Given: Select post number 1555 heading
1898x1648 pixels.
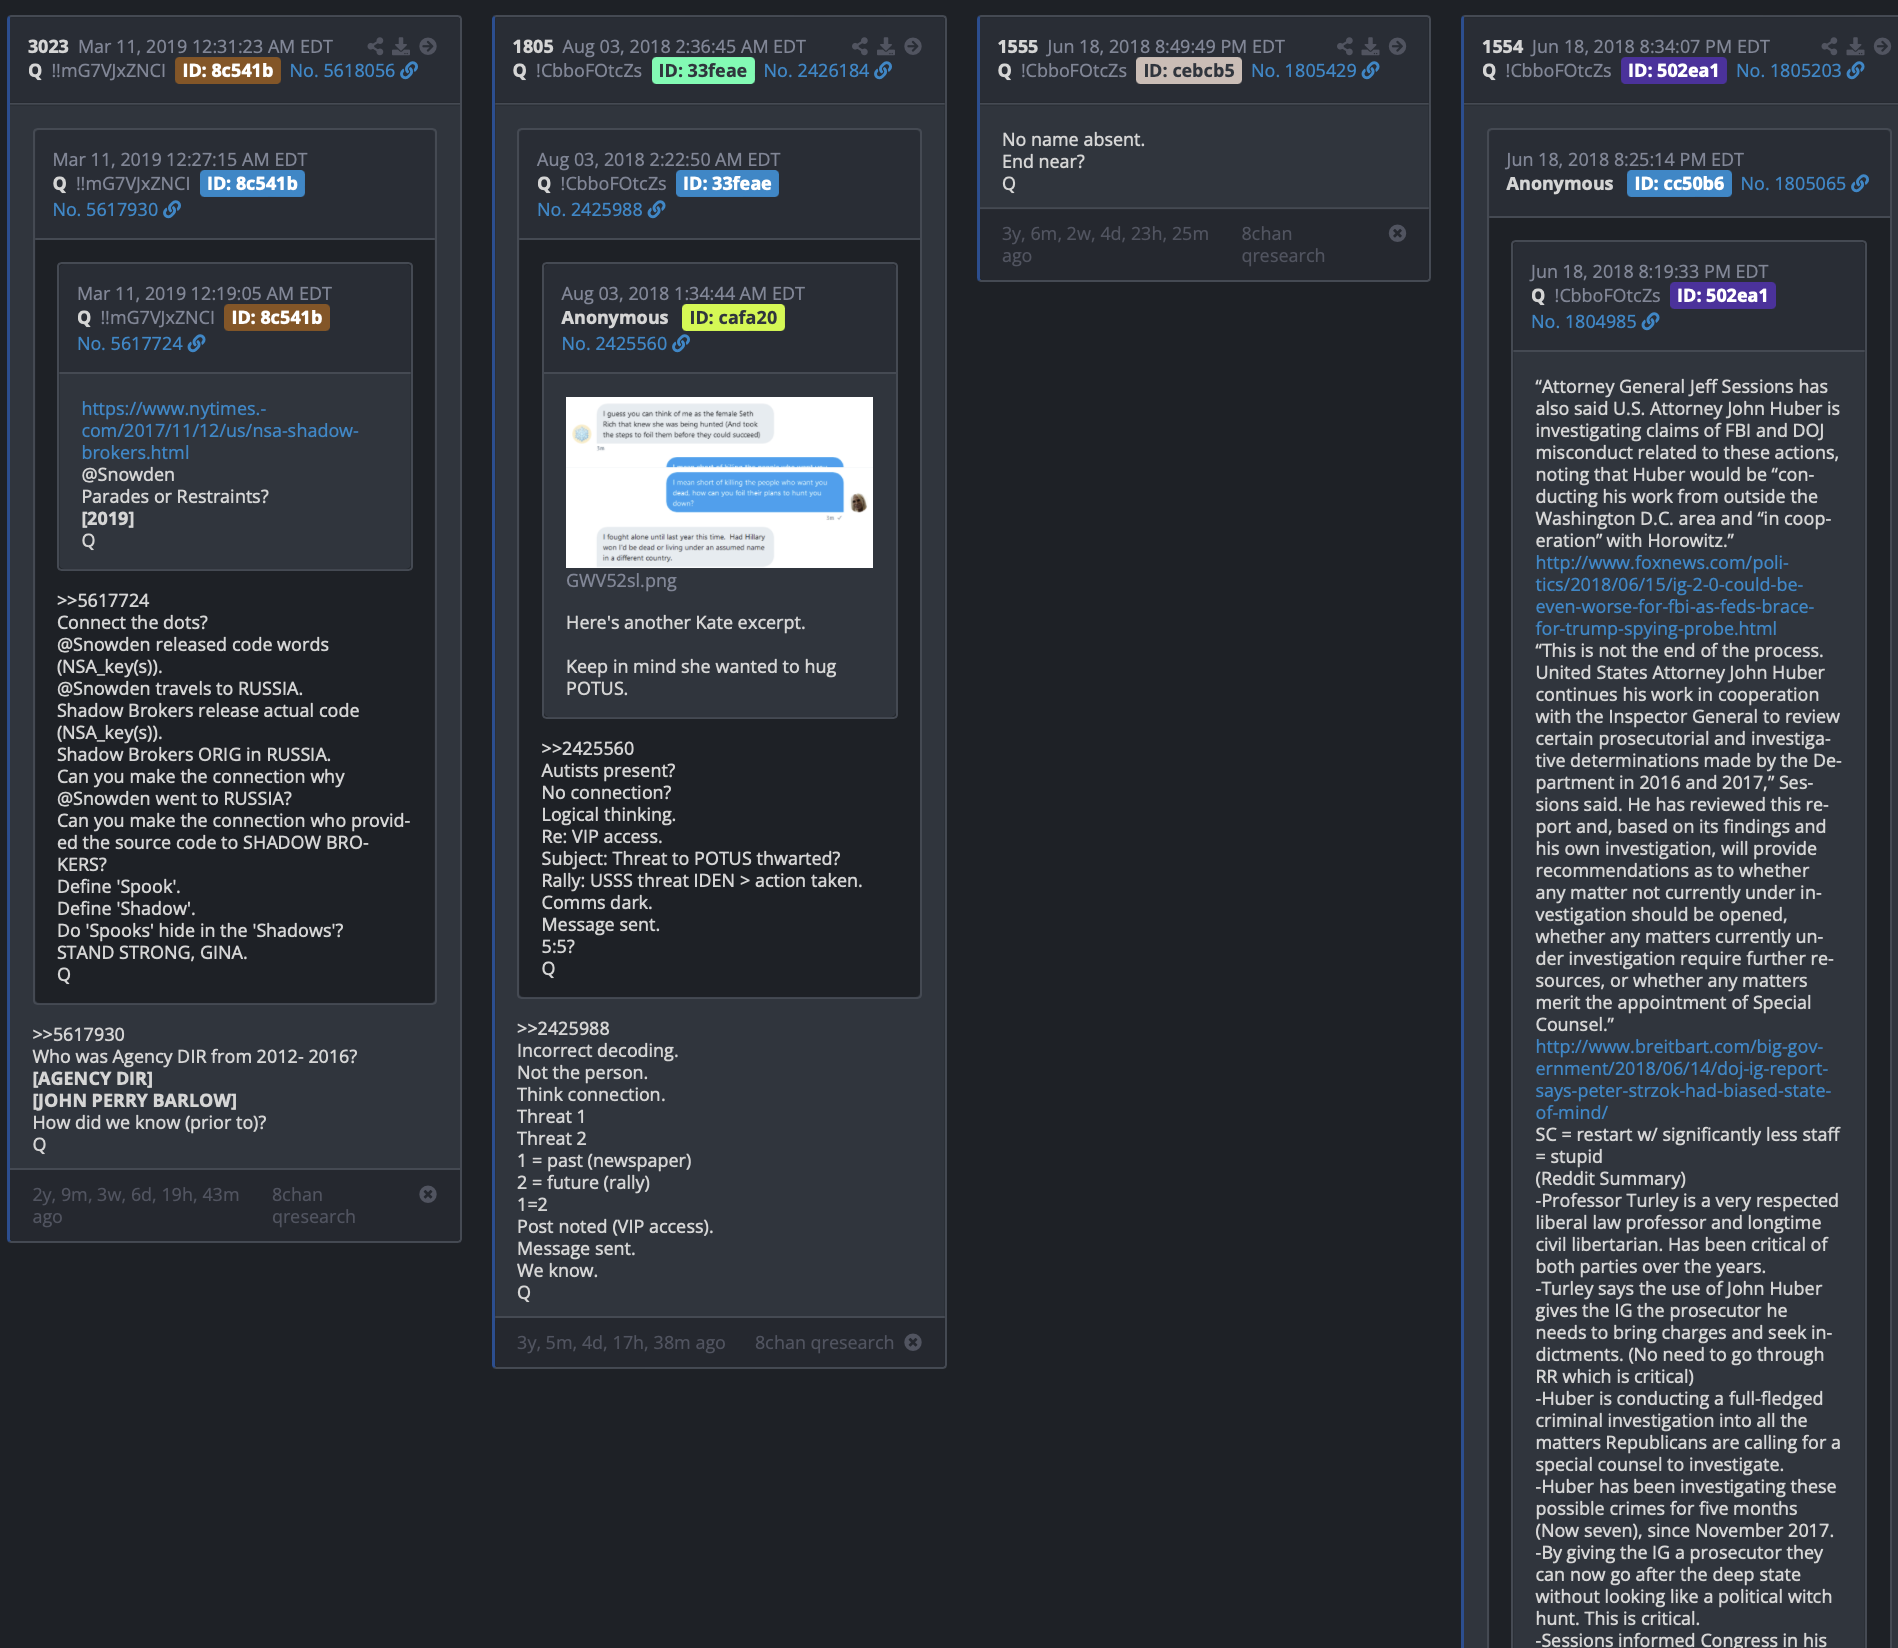Looking at the screenshot, I should [1018, 47].
